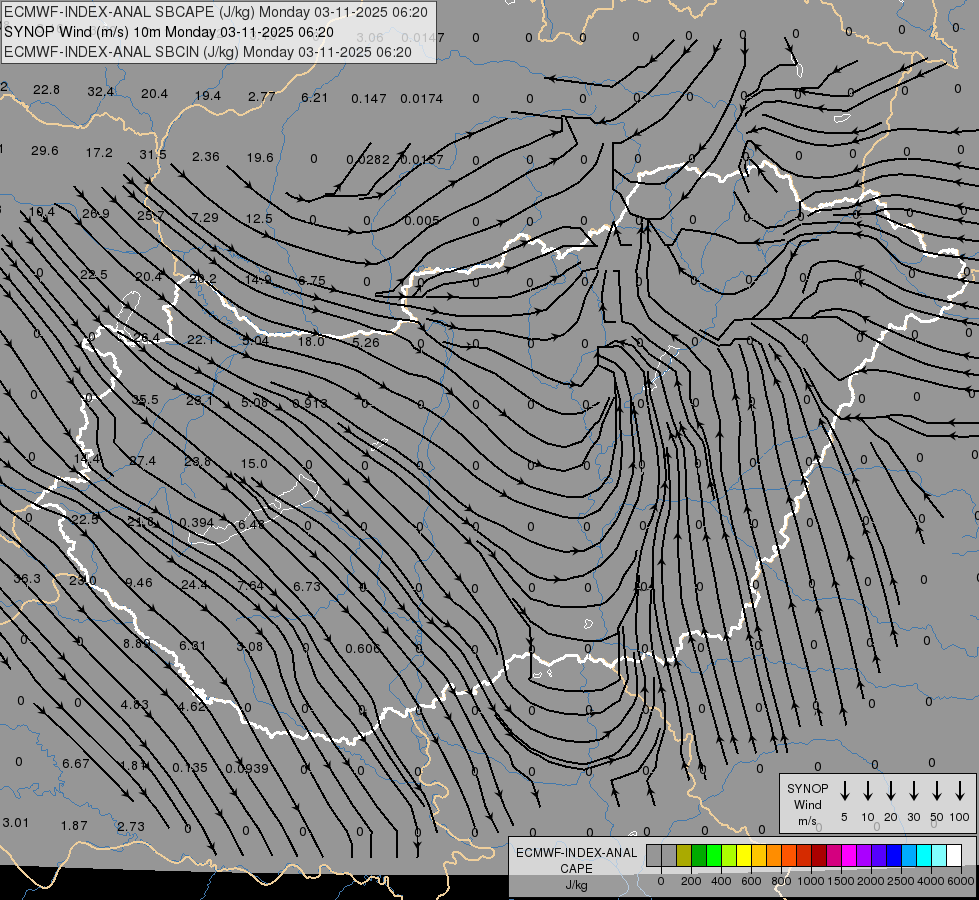Pick the bright magenta CAPE legend swatch
The height and width of the screenshot is (900, 979).
click(x=849, y=855)
